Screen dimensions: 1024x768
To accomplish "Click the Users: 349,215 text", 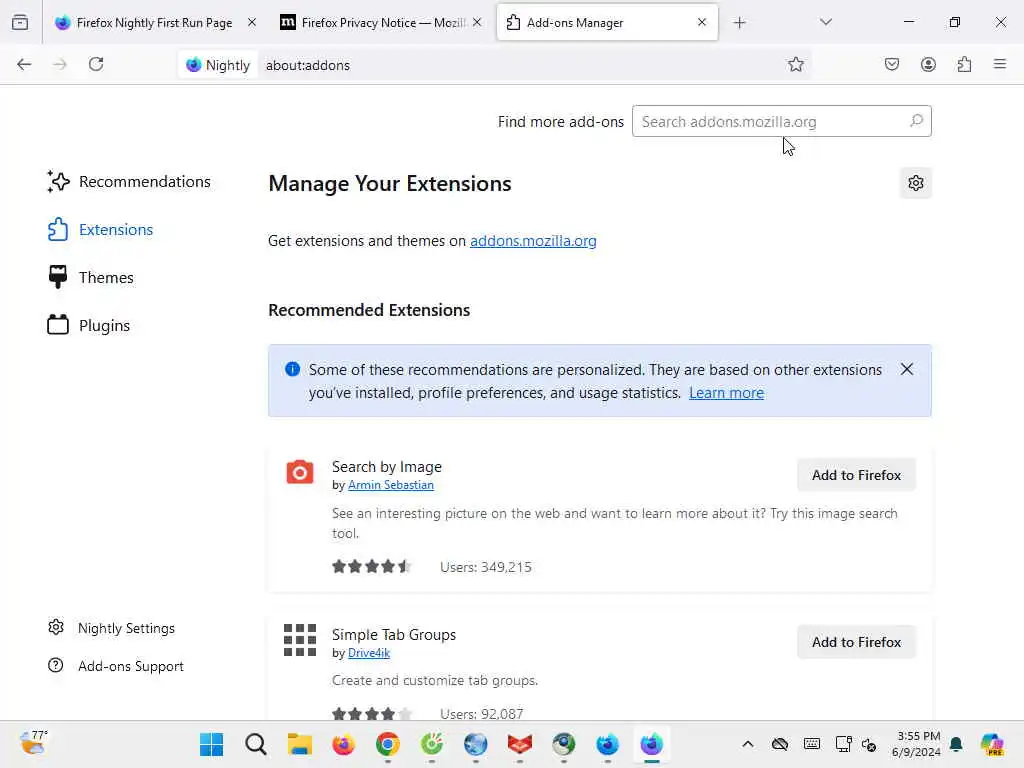I will point(485,567).
